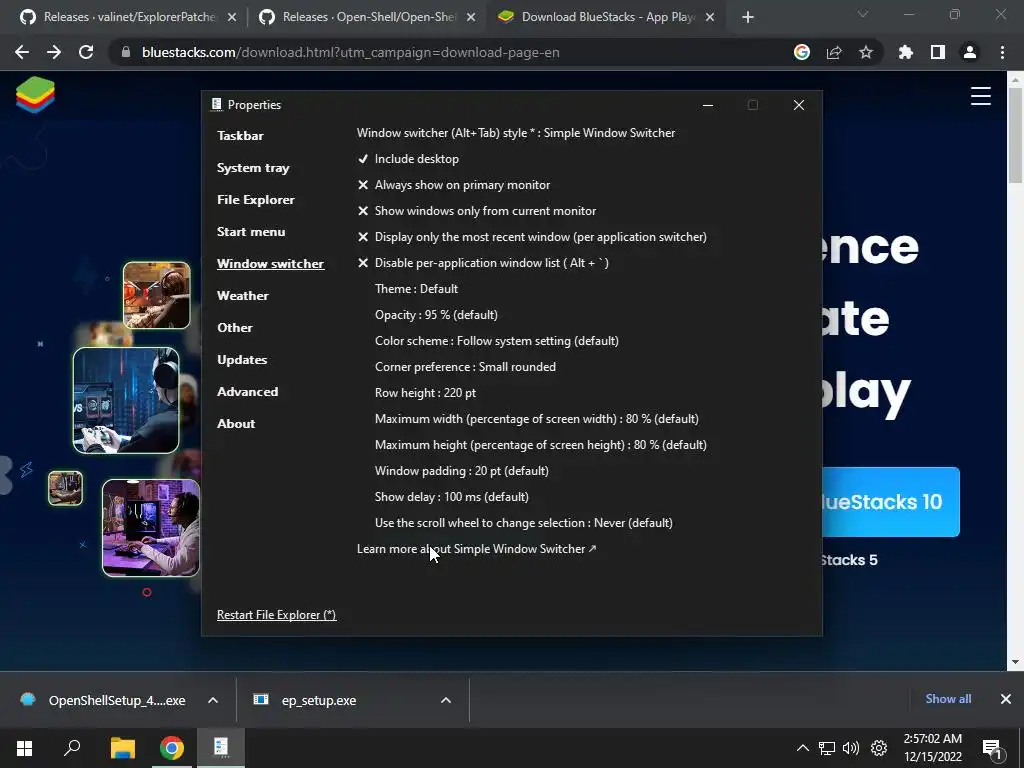Image resolution: width=1024 pixels, height=768 pixels.
Task: Click the BlueStacks logo on the page
Action: click(35, 95)
